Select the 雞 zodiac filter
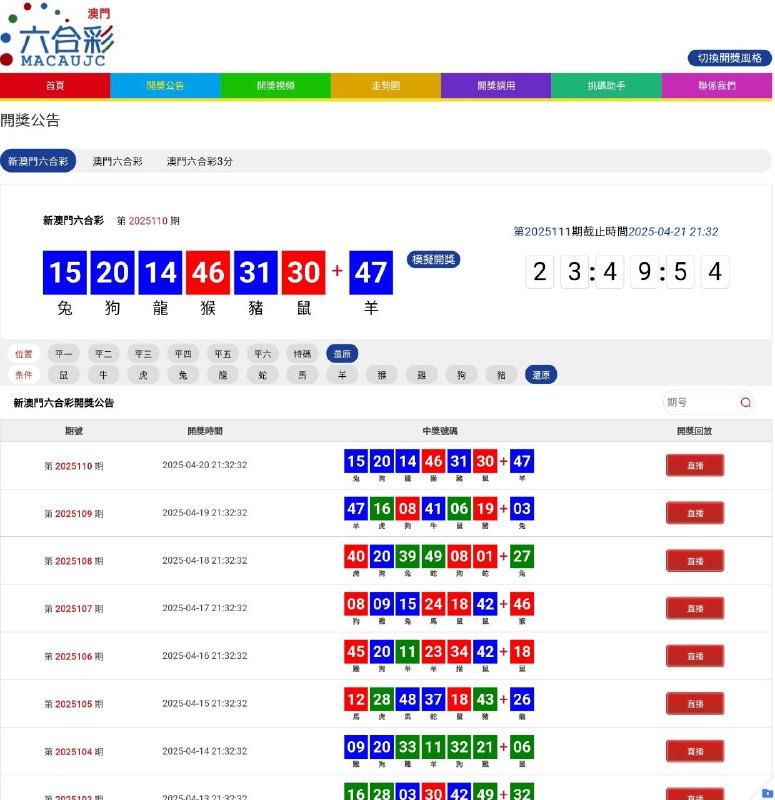Image resolution: width=775 pixels, height=800 pixels. point(421,375)
